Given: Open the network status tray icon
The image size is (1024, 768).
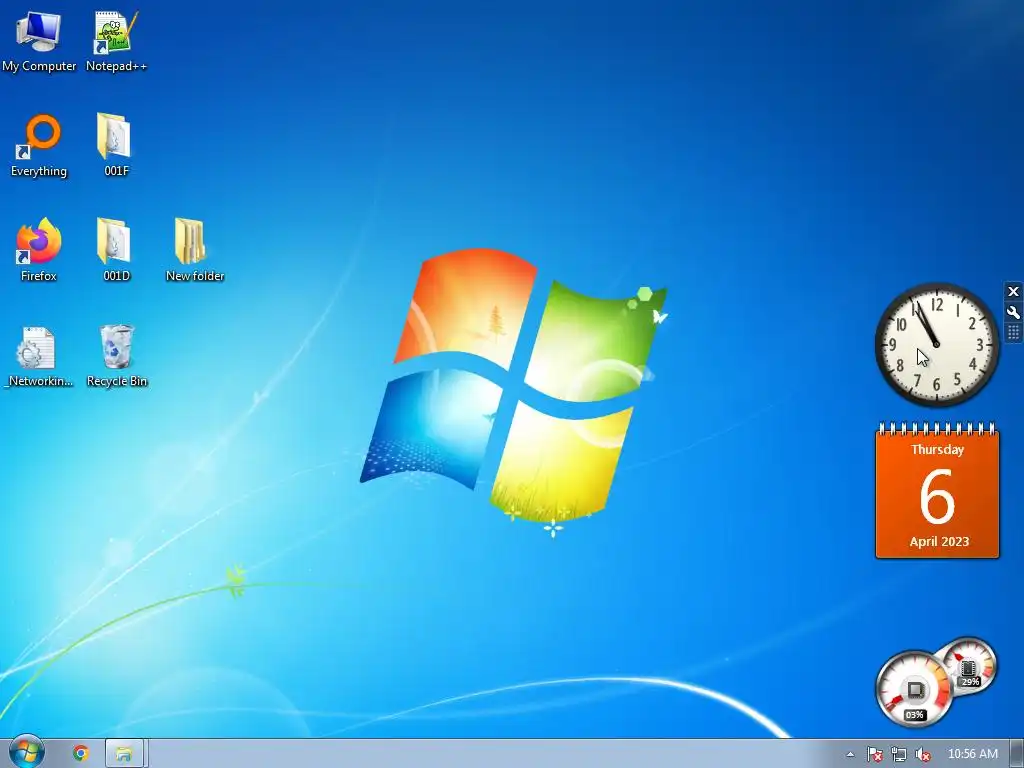Looking at the screenshot, I should [x=899, y=754].
